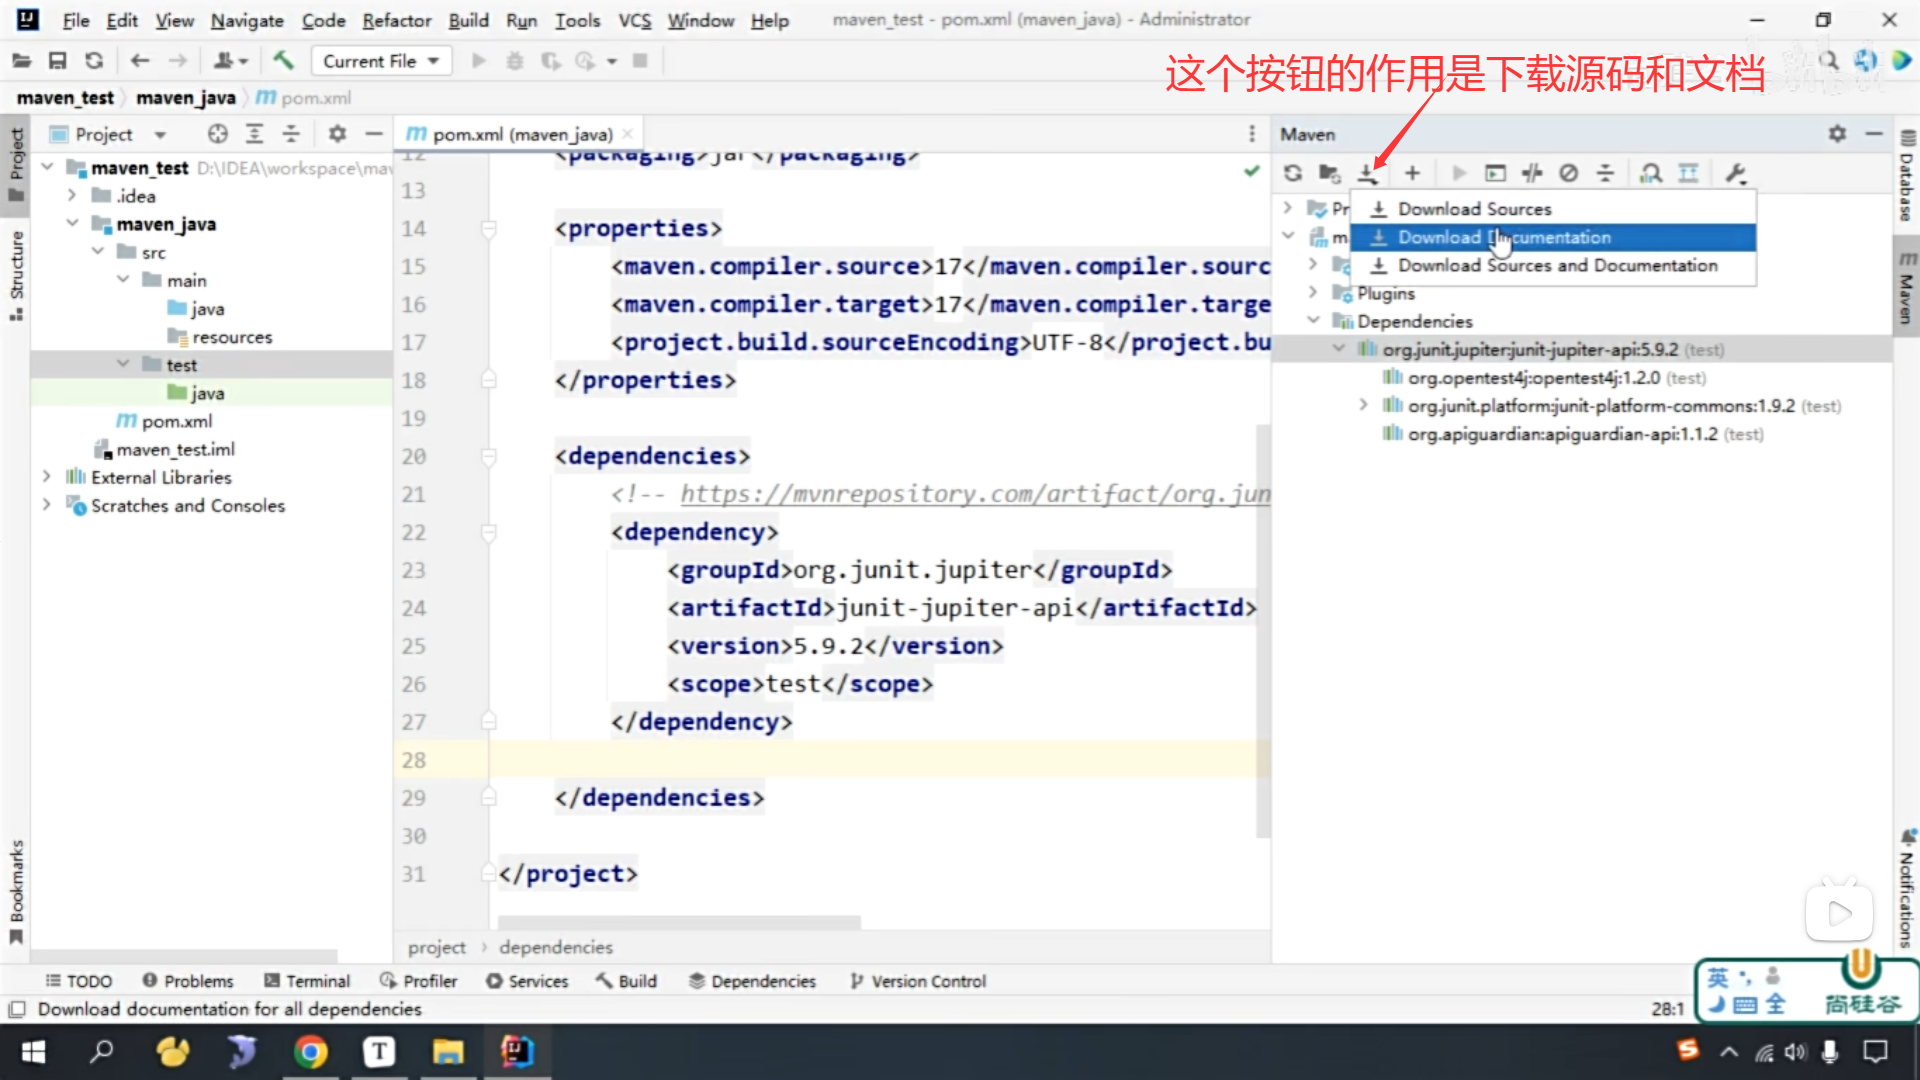Click Save All icon in main toolbar

(x=57, y=61)
